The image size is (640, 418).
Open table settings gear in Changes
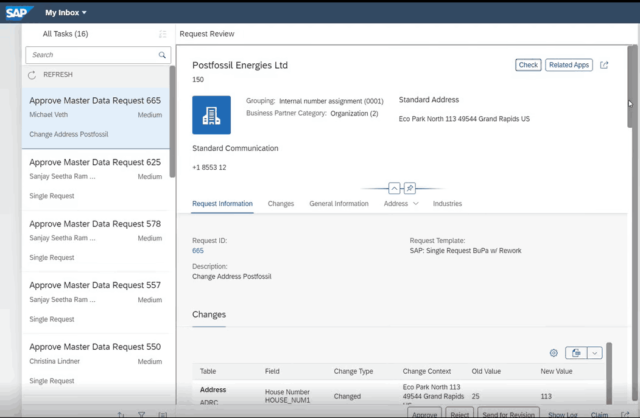(x=553, y=353)
